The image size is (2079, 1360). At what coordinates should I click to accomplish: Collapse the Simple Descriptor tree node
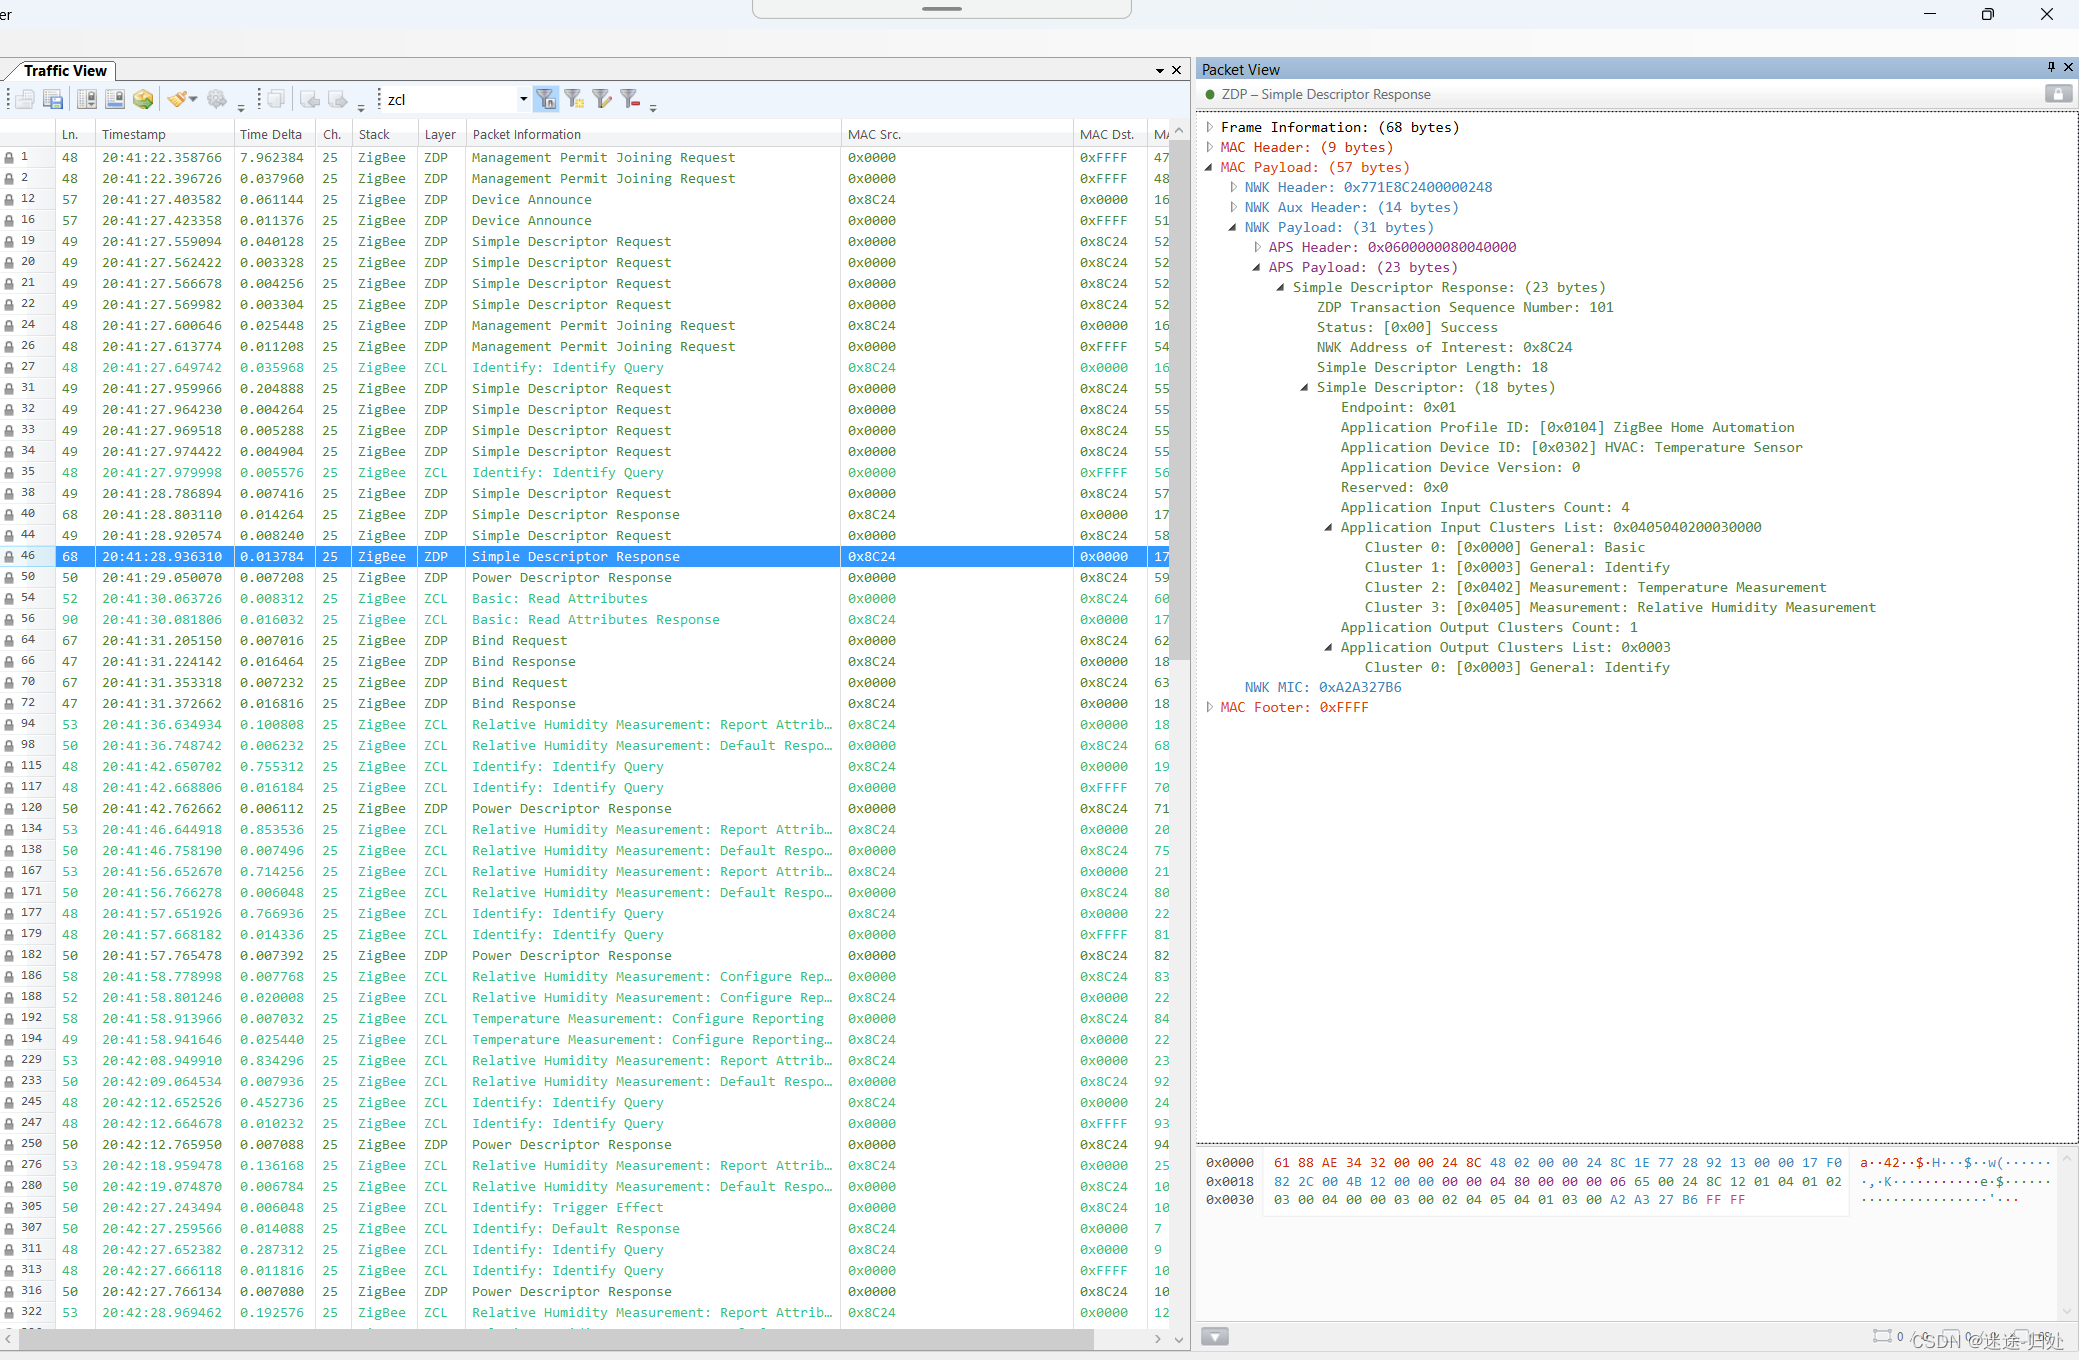[1305, 387]
